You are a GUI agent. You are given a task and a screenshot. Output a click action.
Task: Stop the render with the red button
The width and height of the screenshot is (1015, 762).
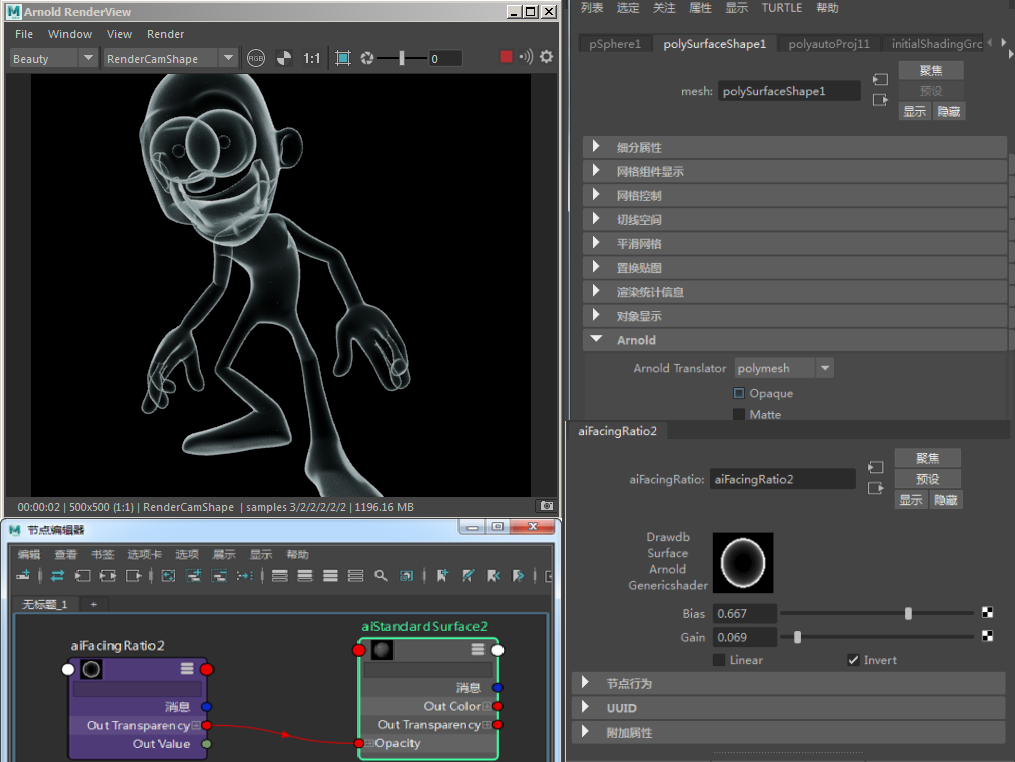click(506, 57)
